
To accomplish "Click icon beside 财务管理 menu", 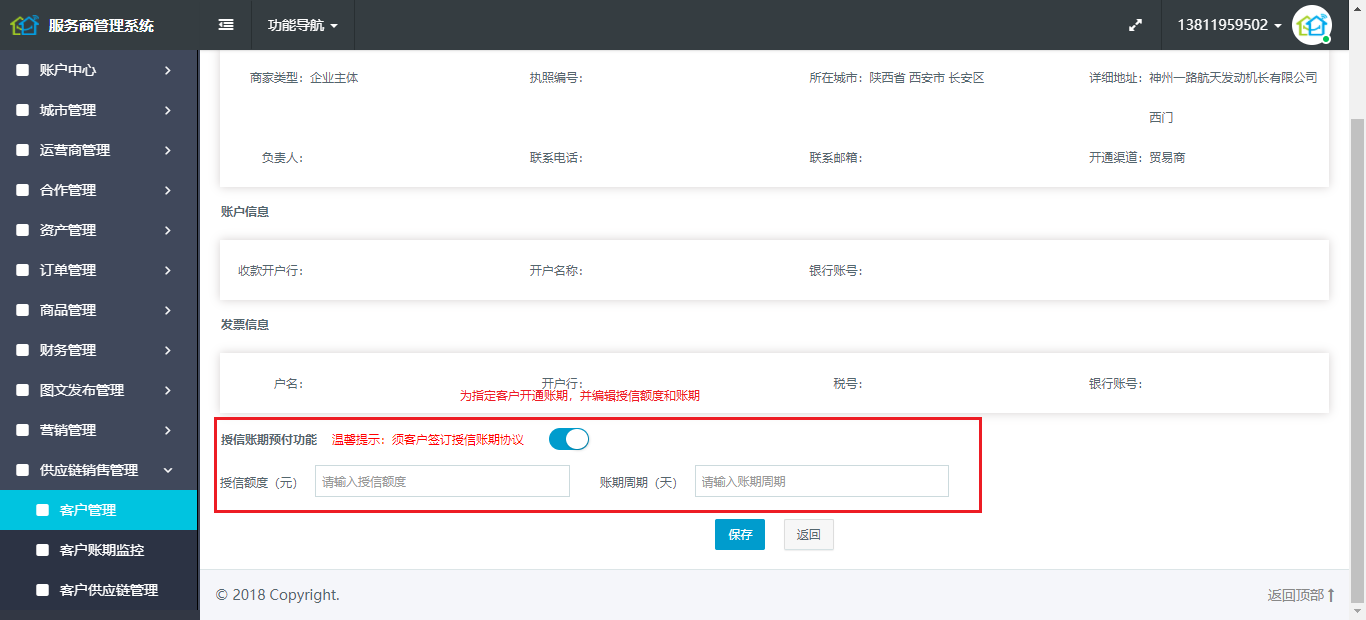I will (22, 350).
